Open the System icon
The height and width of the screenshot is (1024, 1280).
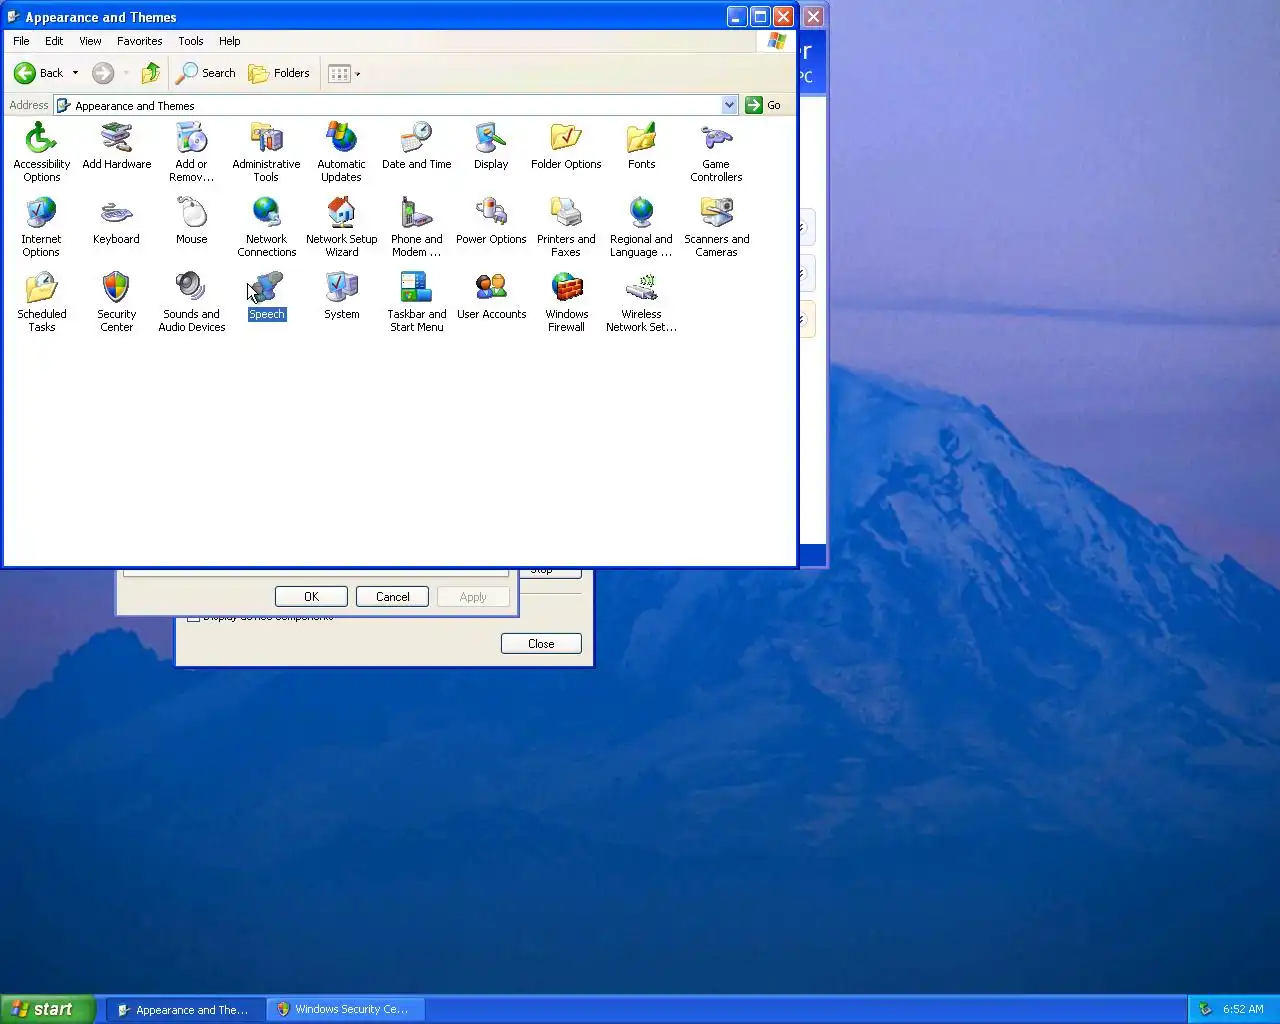pos(341,296)
